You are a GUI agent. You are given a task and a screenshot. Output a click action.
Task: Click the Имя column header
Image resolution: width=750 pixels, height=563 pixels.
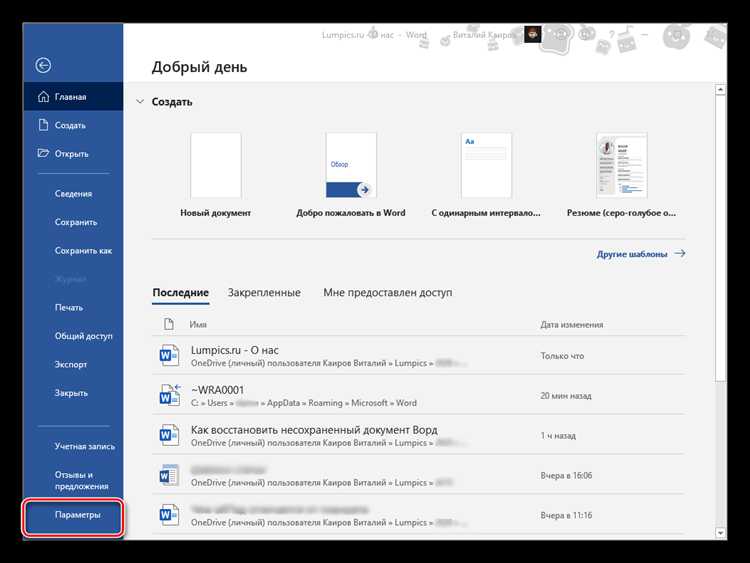[198, 324]
